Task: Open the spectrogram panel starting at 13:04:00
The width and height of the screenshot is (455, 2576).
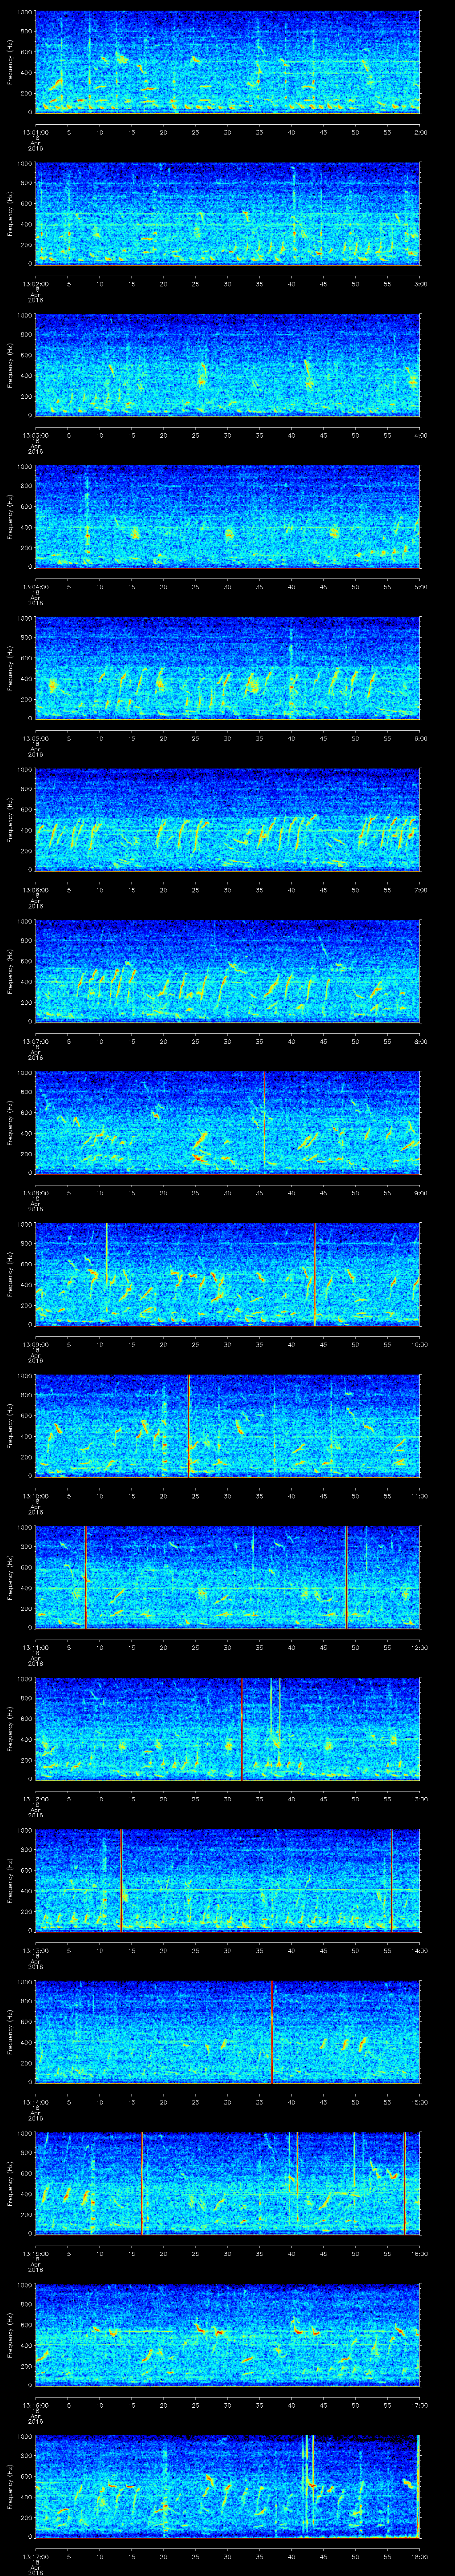Action: [x=228, y=516]
